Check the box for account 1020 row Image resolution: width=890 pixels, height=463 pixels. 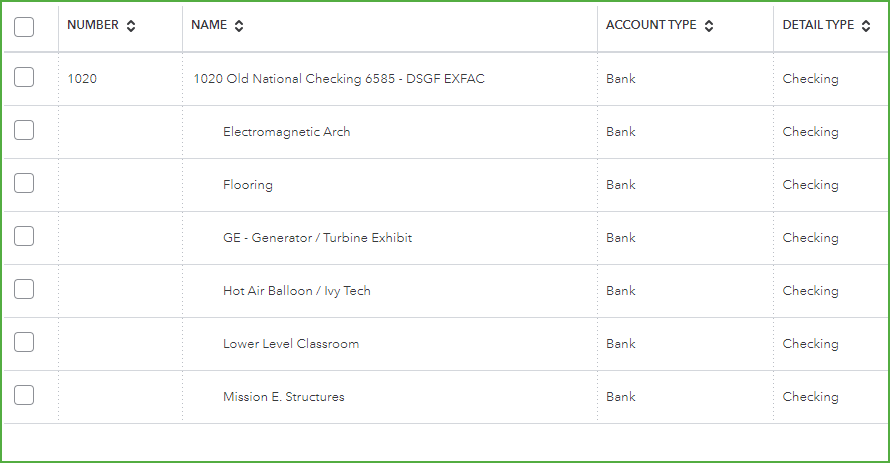coord(24,78)
